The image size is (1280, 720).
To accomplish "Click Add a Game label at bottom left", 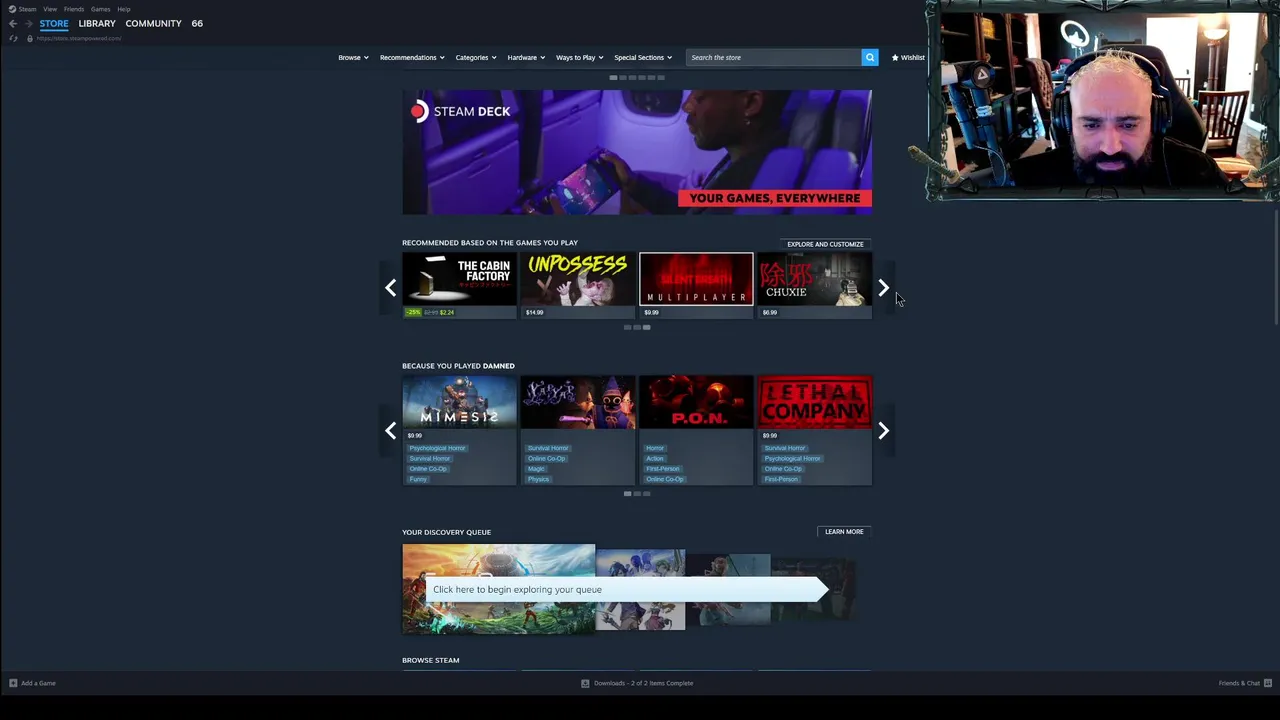I will click(38, 683).
